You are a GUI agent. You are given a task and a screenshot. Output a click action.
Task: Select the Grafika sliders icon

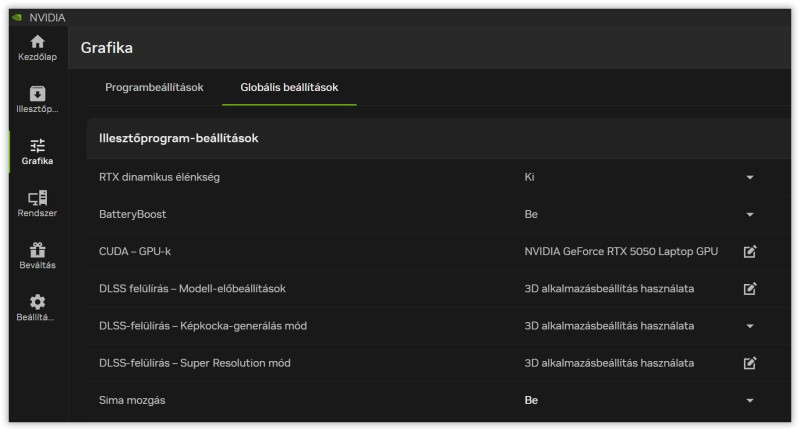38,145
